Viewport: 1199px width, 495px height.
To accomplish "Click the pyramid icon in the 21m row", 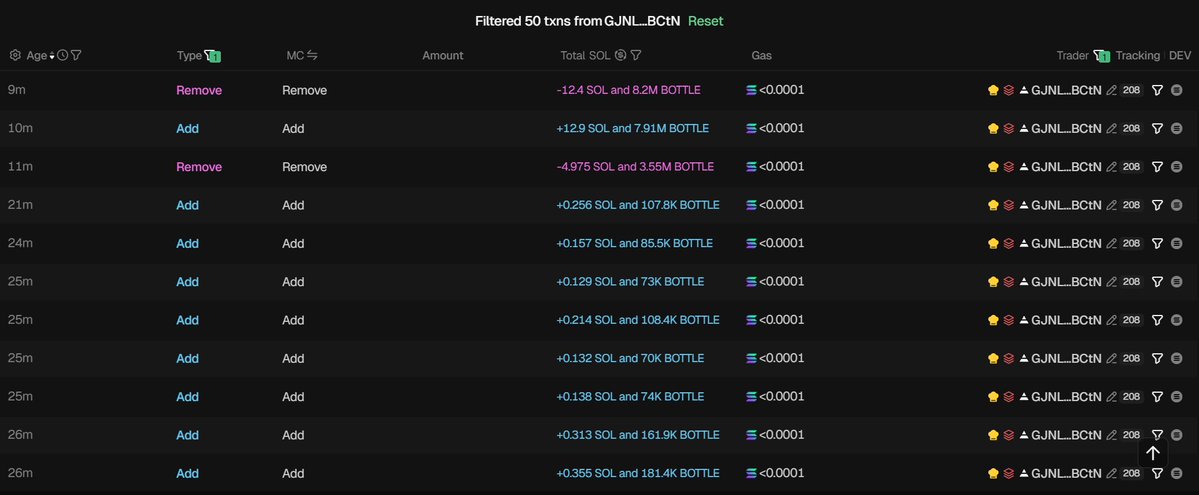I will (1024, 205).
